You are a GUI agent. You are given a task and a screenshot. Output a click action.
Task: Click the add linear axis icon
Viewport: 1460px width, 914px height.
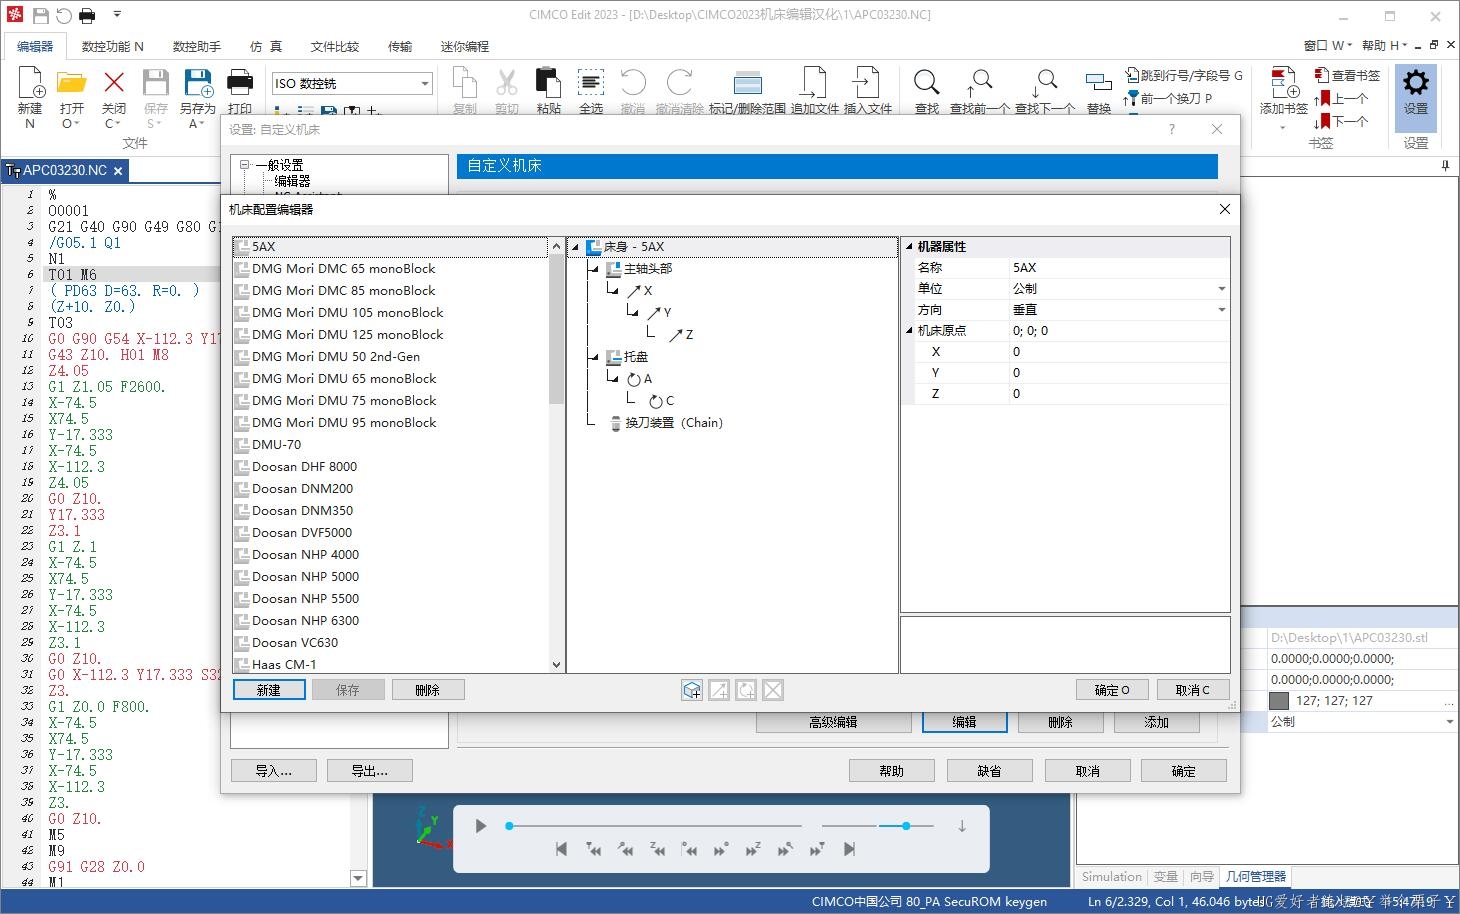pos(719,690)
